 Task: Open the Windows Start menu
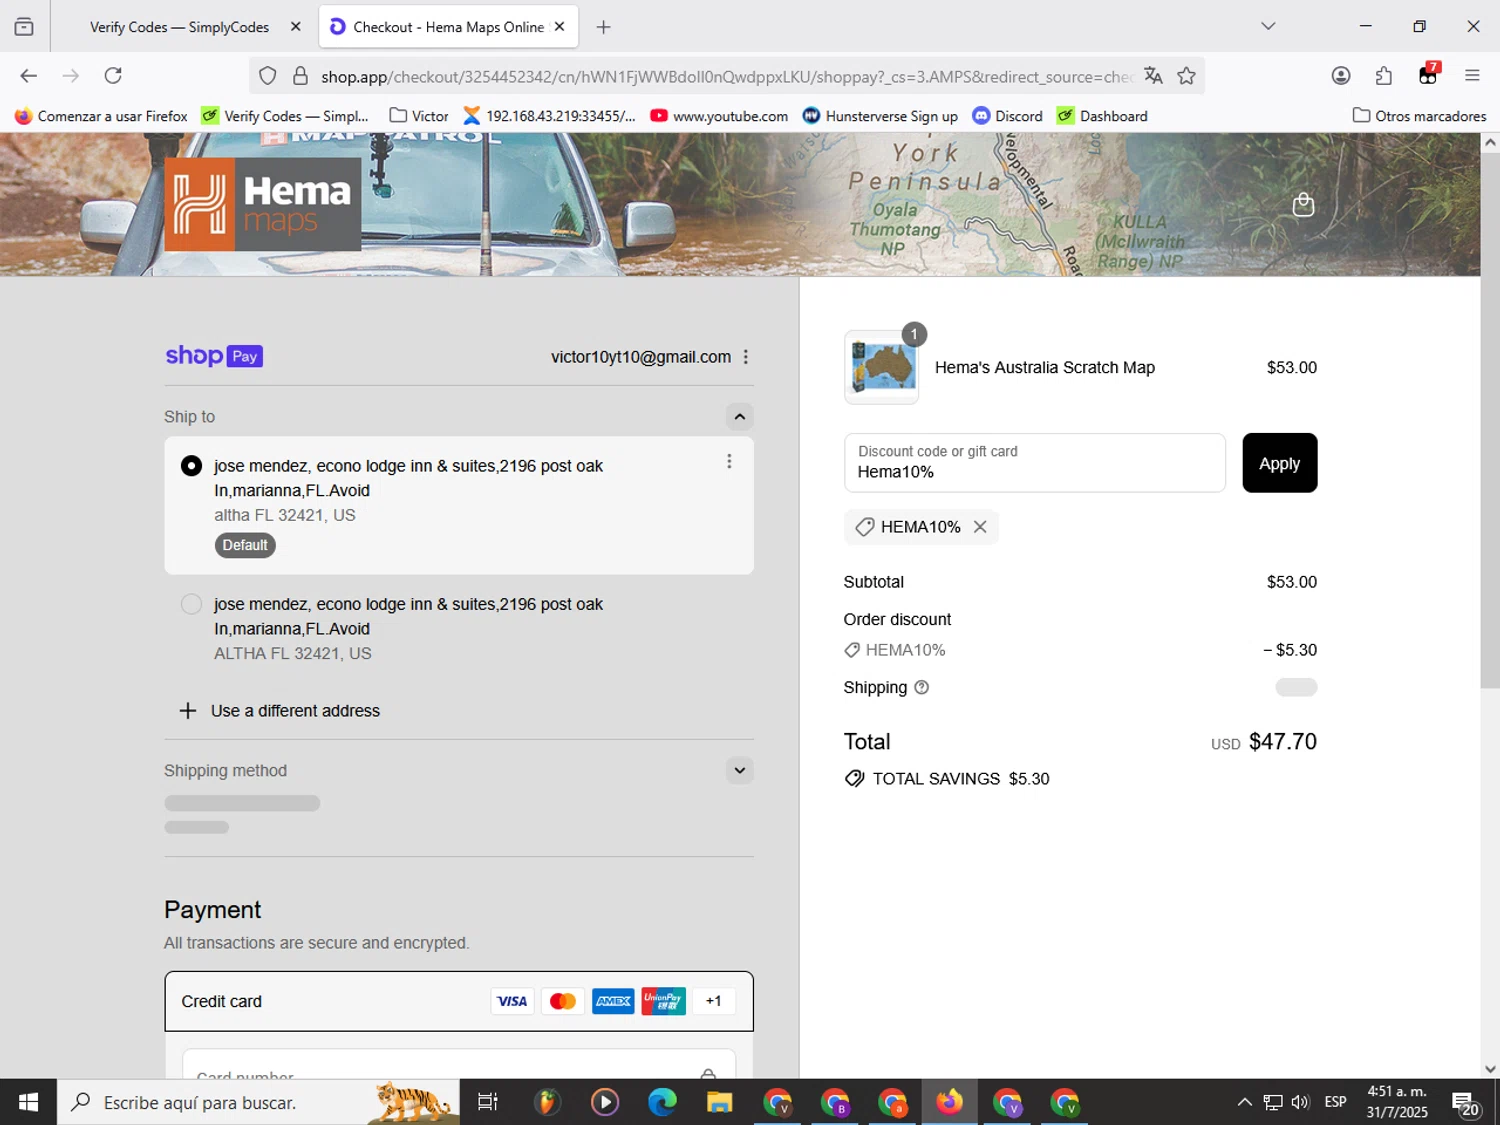point(28,1102)
